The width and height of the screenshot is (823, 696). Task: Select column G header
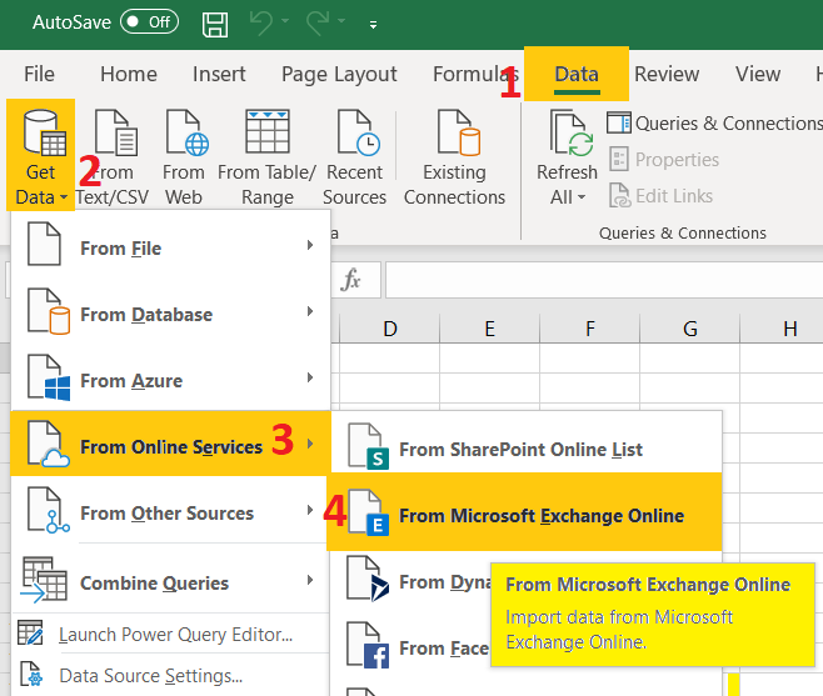tap(690, 329)
